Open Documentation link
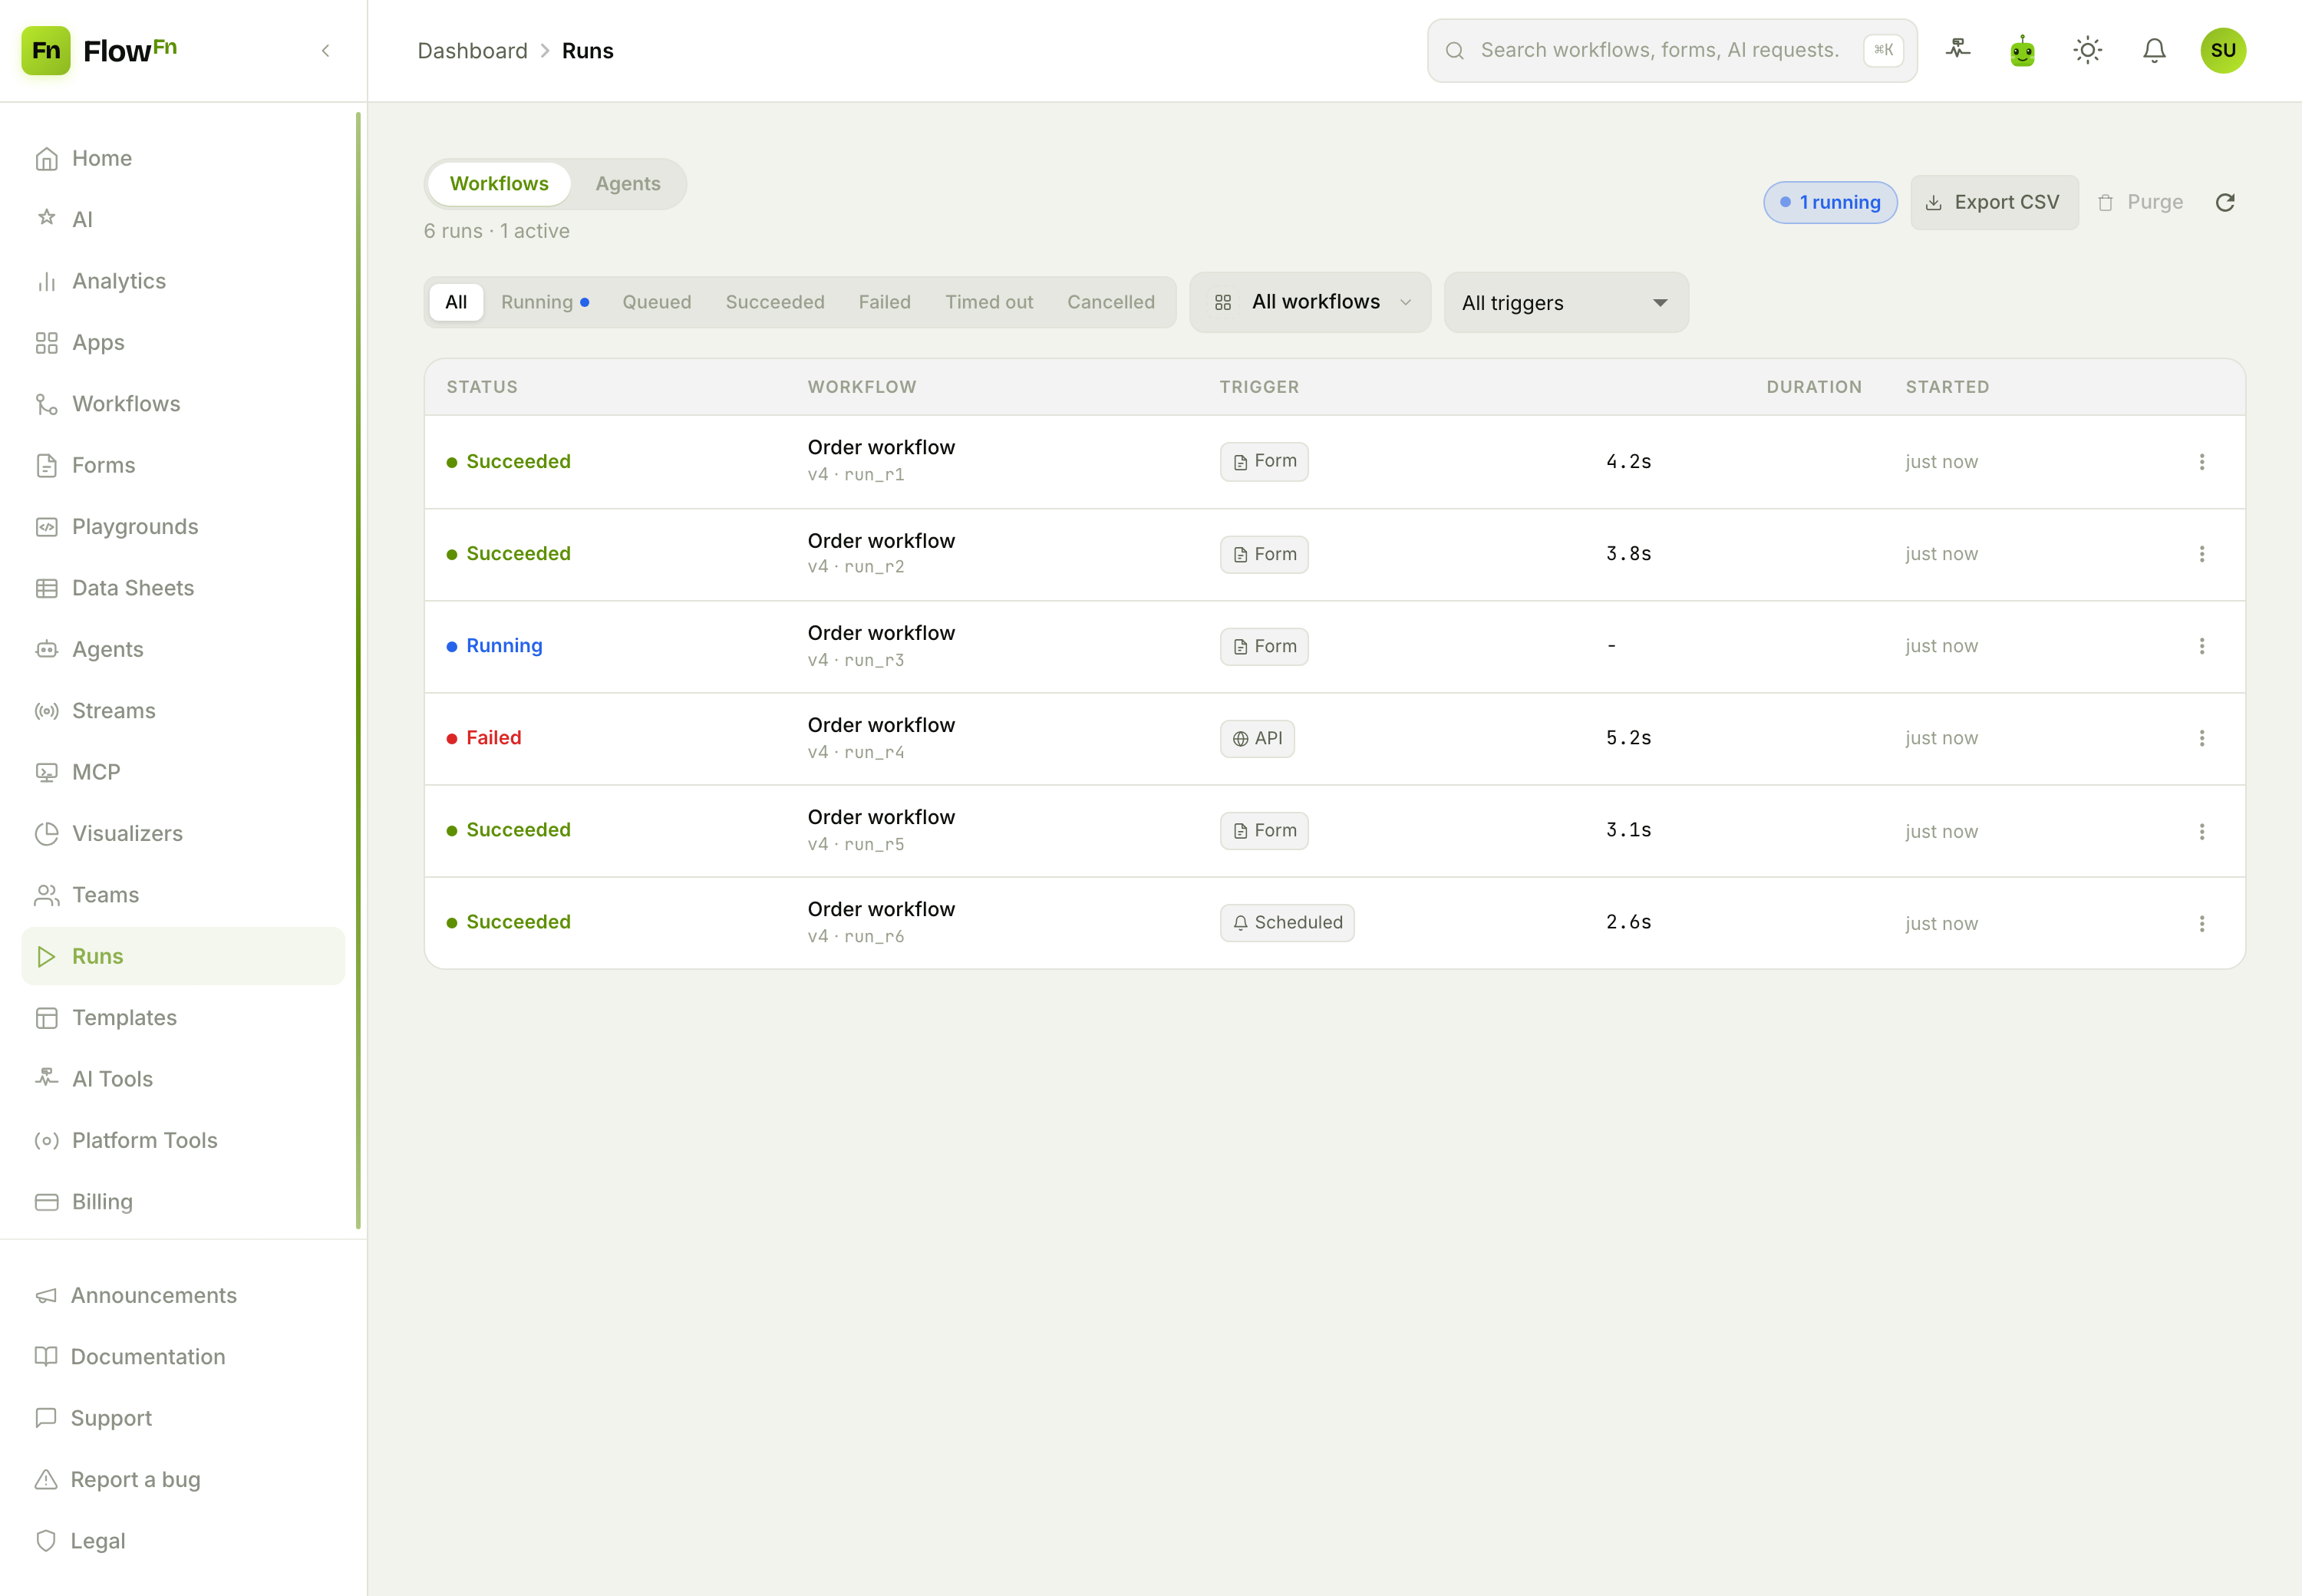The image size is (2302, 1596). (183, 1357)
